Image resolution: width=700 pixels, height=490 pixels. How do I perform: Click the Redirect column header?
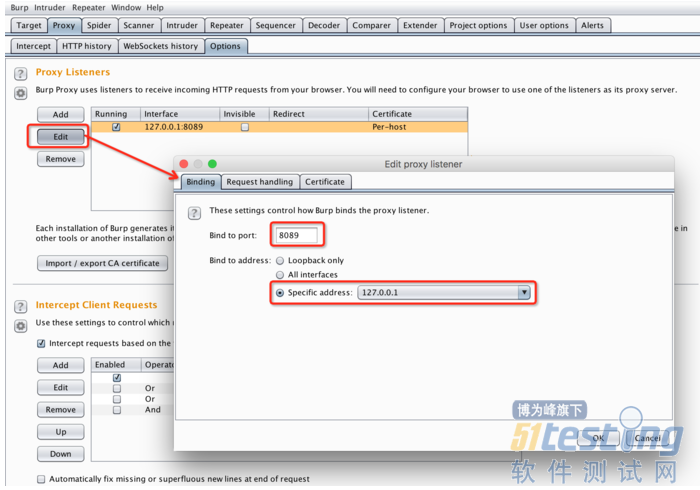[x=319, y=114]
